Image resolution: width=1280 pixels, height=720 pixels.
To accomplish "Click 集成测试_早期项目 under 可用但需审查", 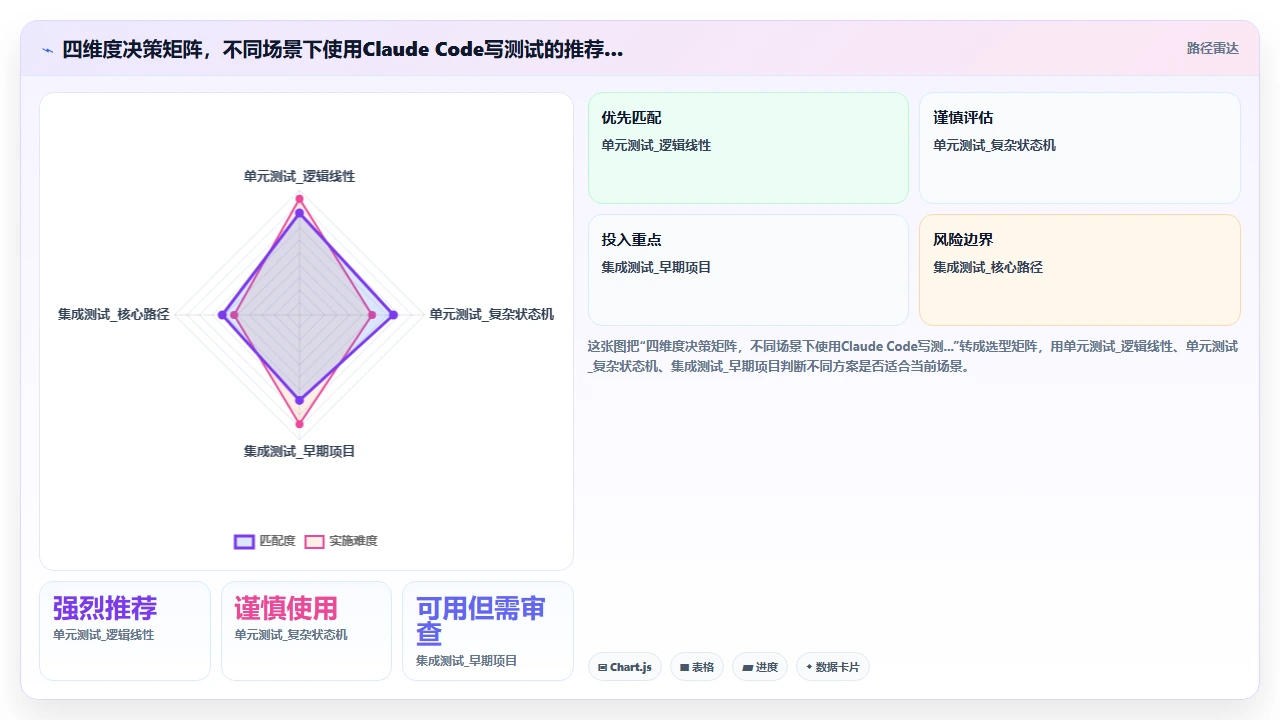I will [x=467, y=661].
